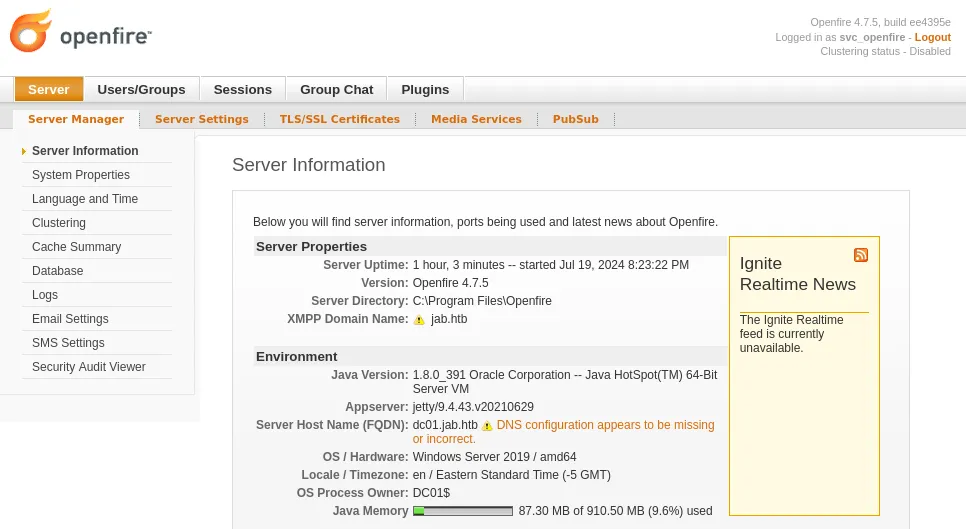Click the Server Information page heading

click(309, 164)
